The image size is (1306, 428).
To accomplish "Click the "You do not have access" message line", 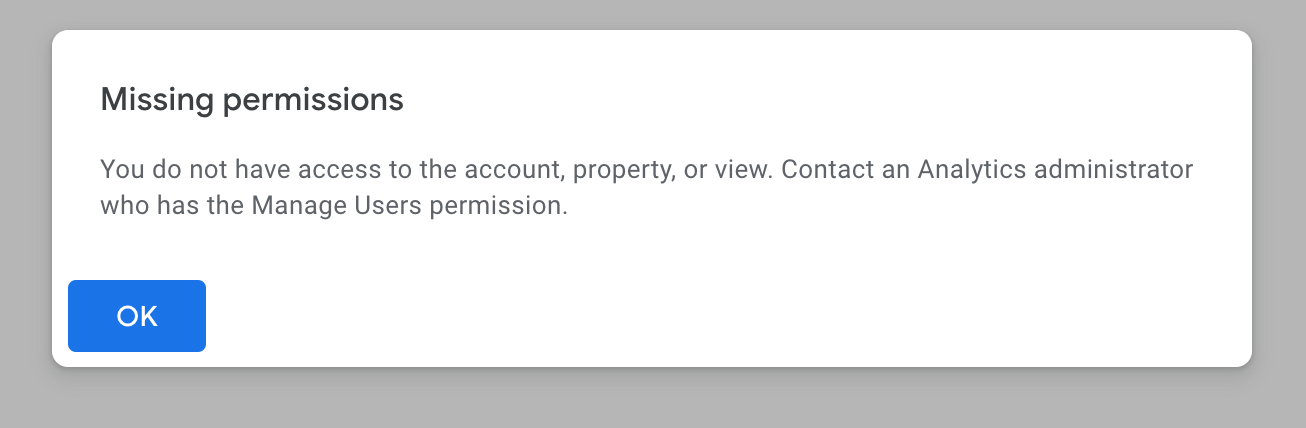I will point(646,169).
